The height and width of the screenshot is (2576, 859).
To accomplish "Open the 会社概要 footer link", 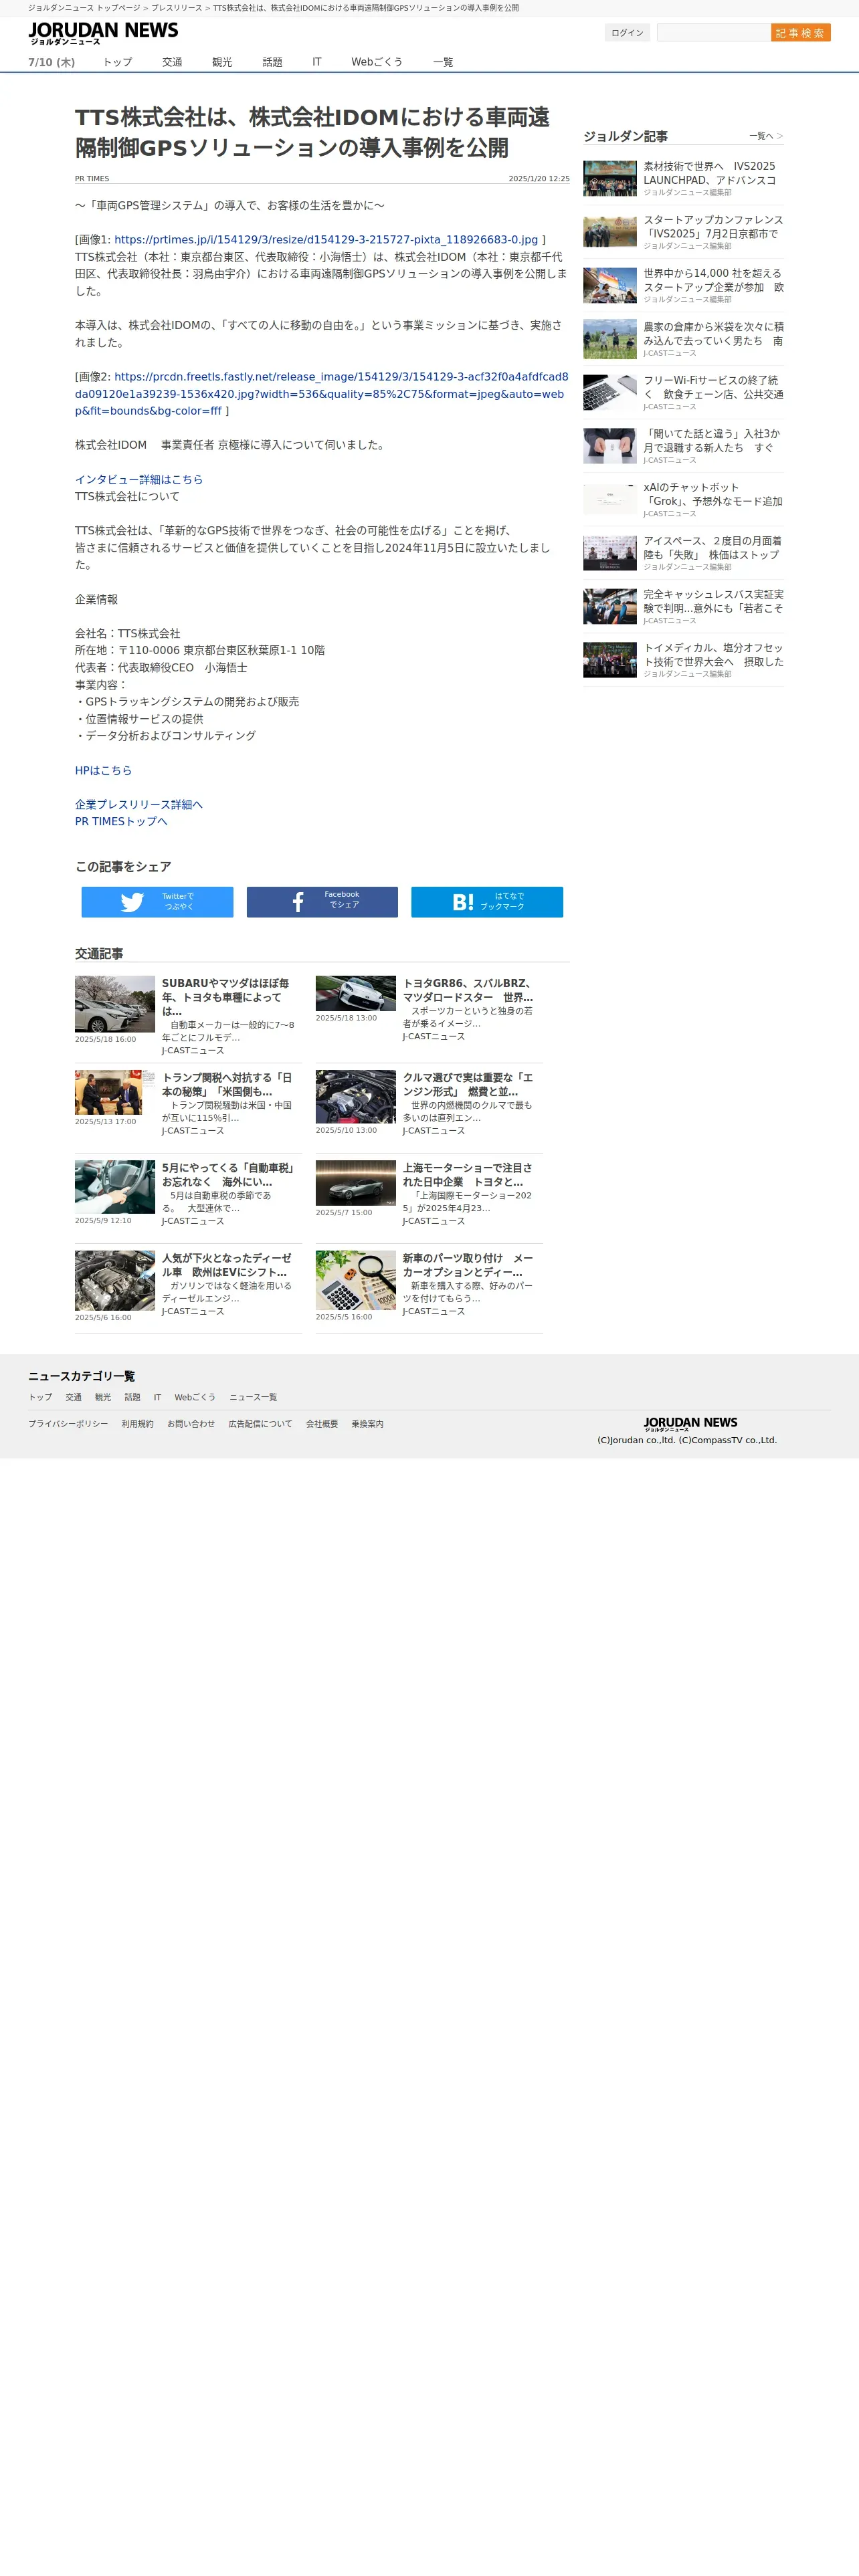I will 322,1424.
